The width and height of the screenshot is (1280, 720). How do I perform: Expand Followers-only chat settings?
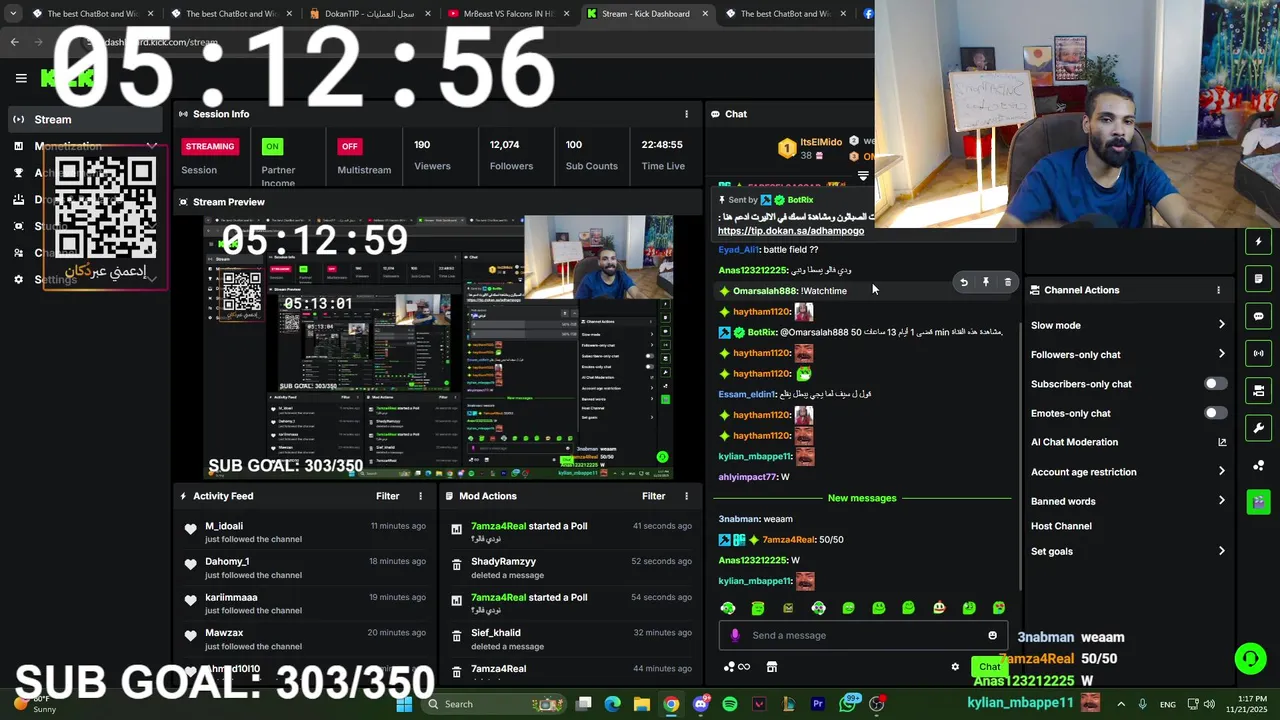coord(1221,354)
